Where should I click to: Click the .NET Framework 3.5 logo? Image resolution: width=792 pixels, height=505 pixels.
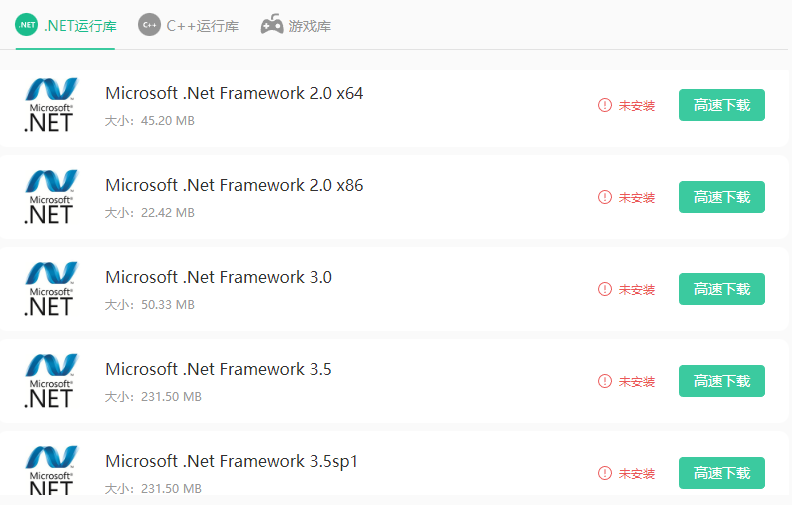click(x=51, y=381)
